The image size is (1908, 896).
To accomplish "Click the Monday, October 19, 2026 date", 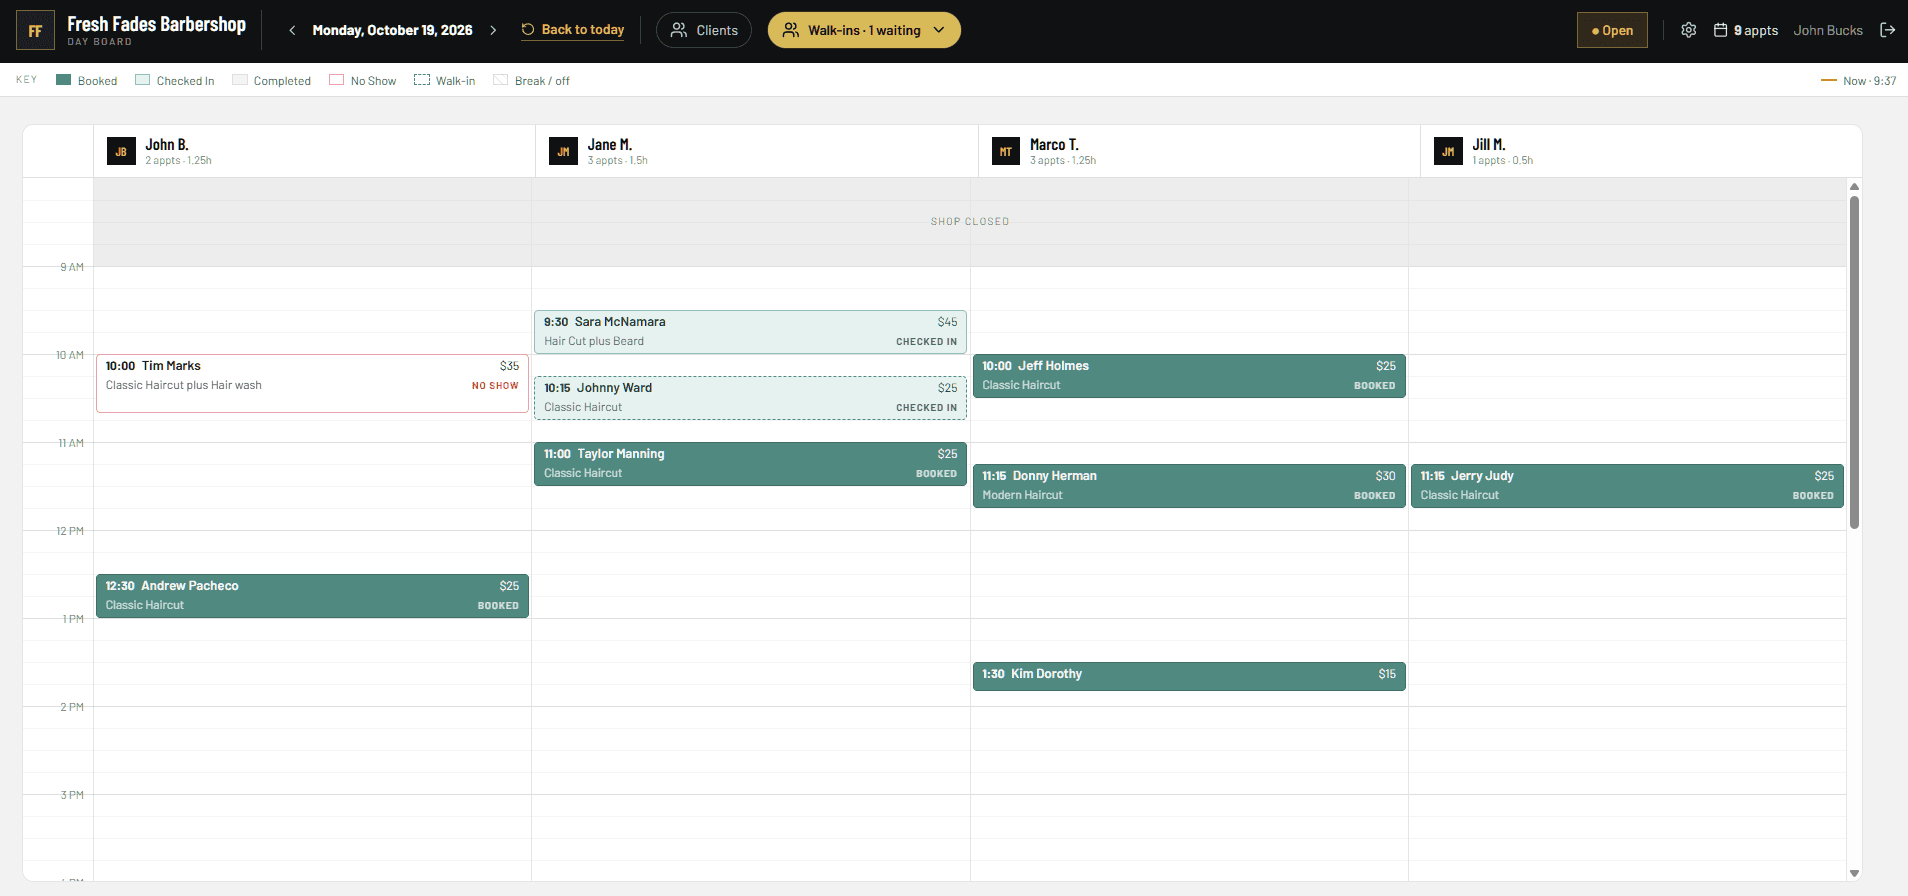I will click(x=392, y=30).
